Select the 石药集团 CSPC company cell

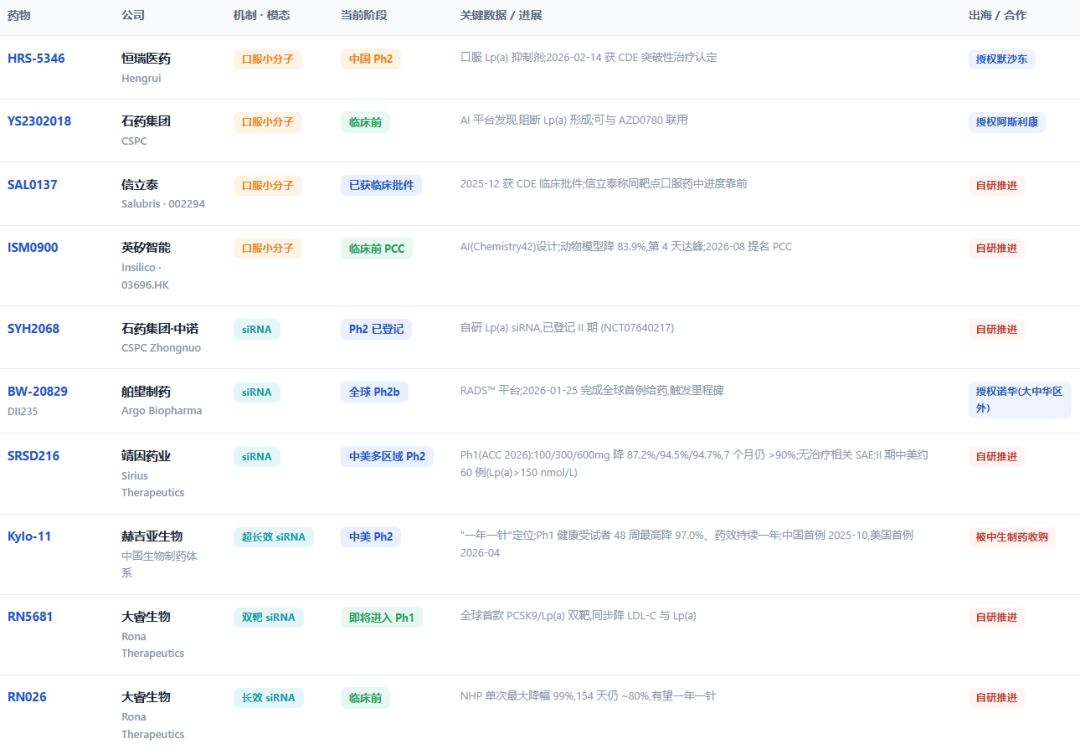click(x=146, y=130)
